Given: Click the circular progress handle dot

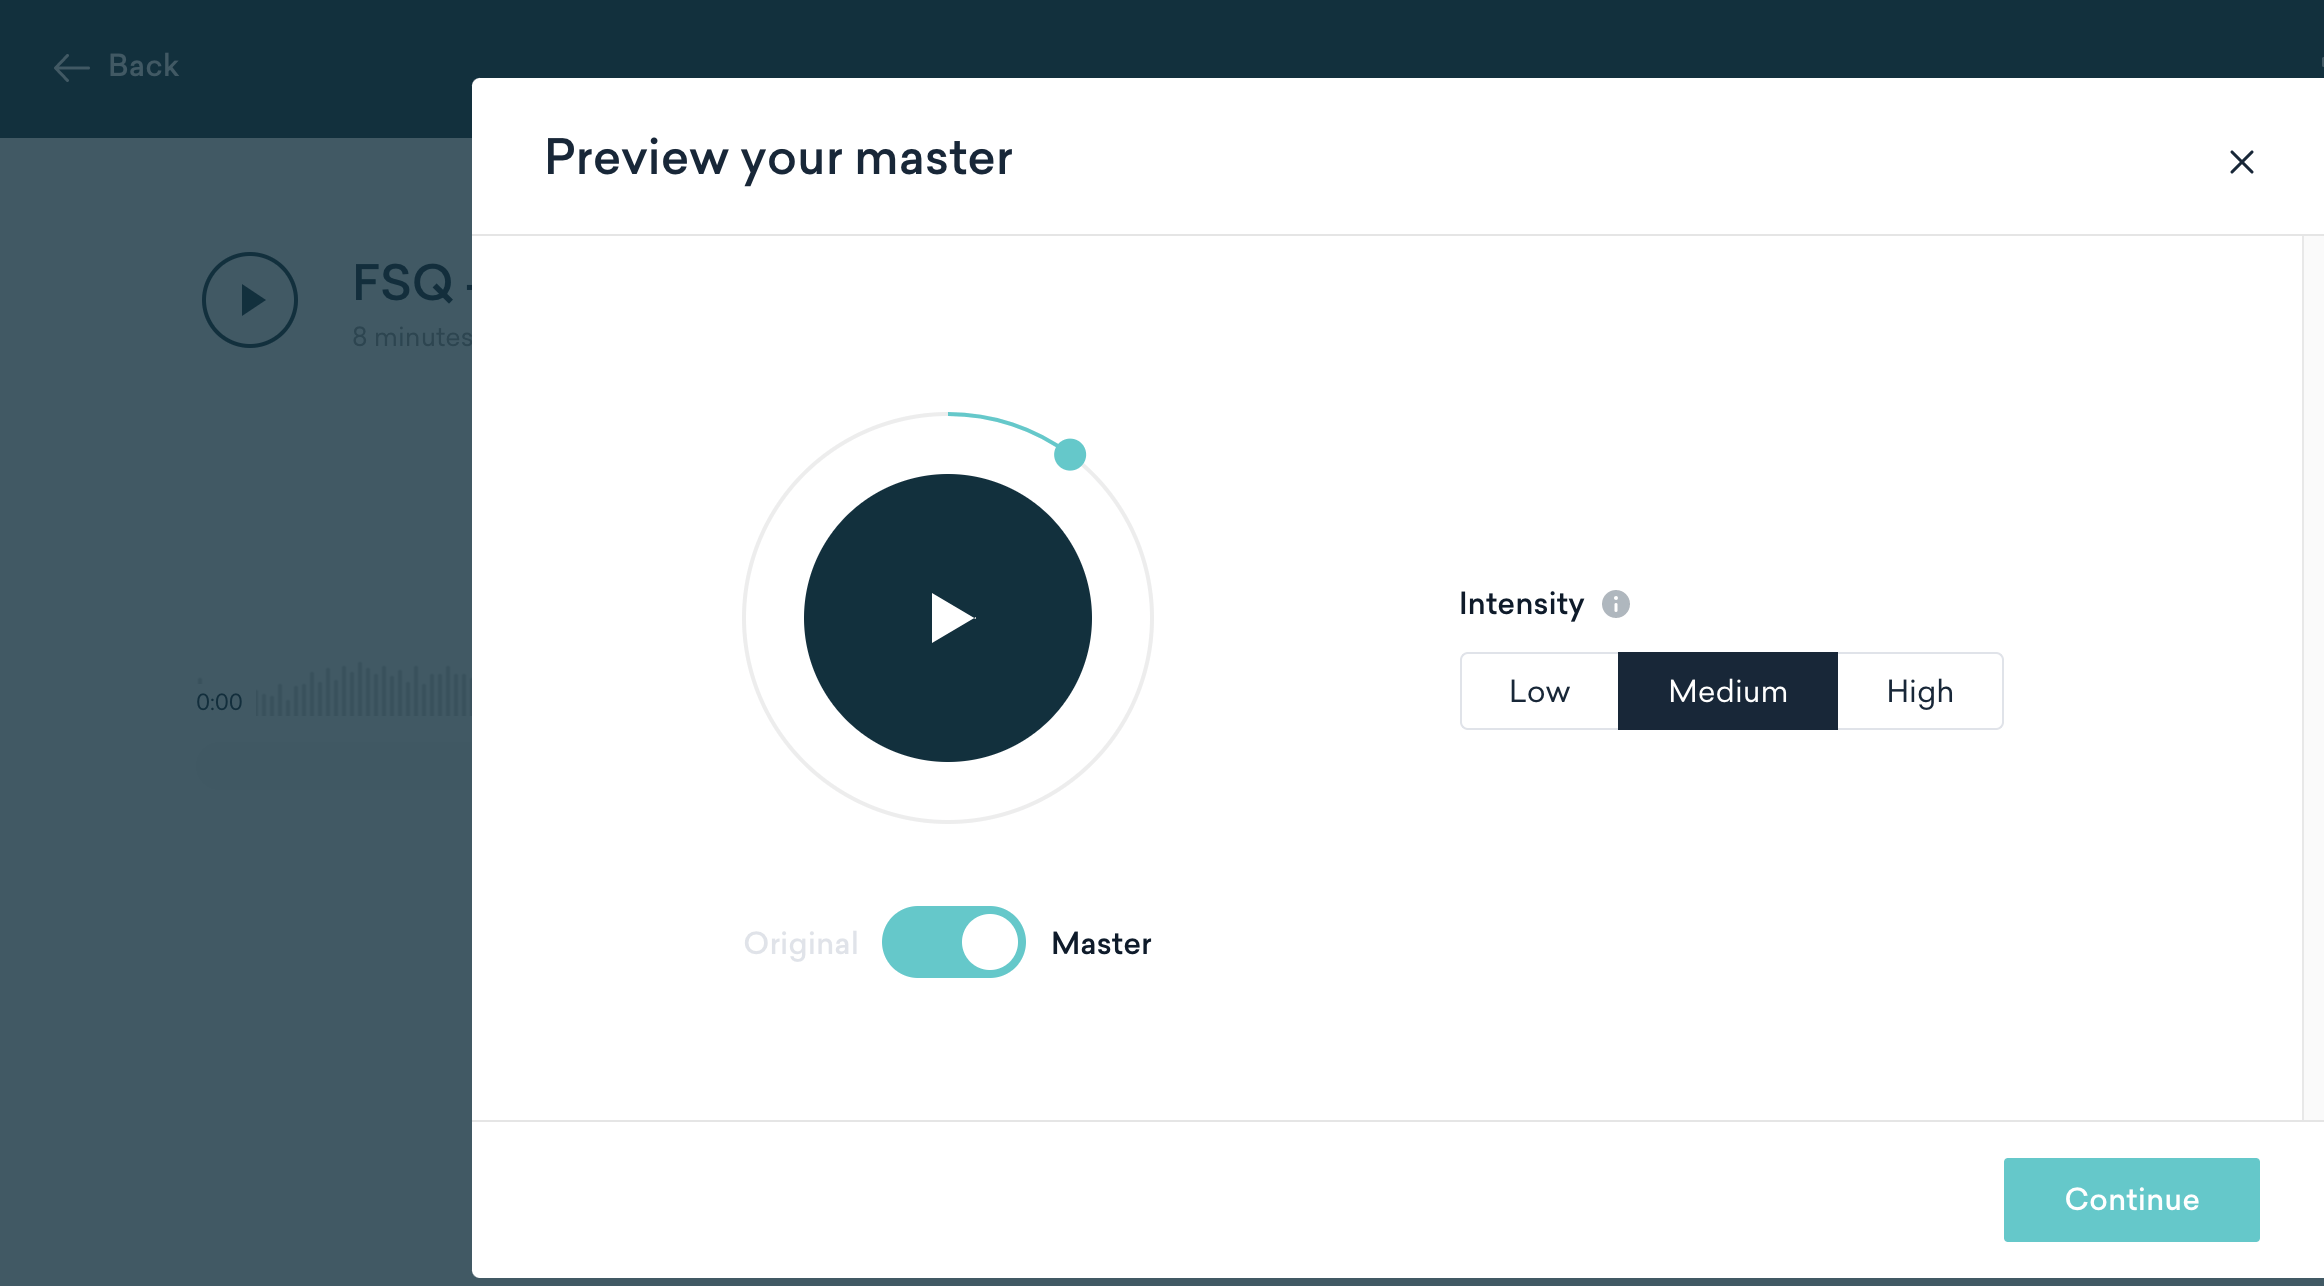Looking at the screenshot, I should point(1069,454).
